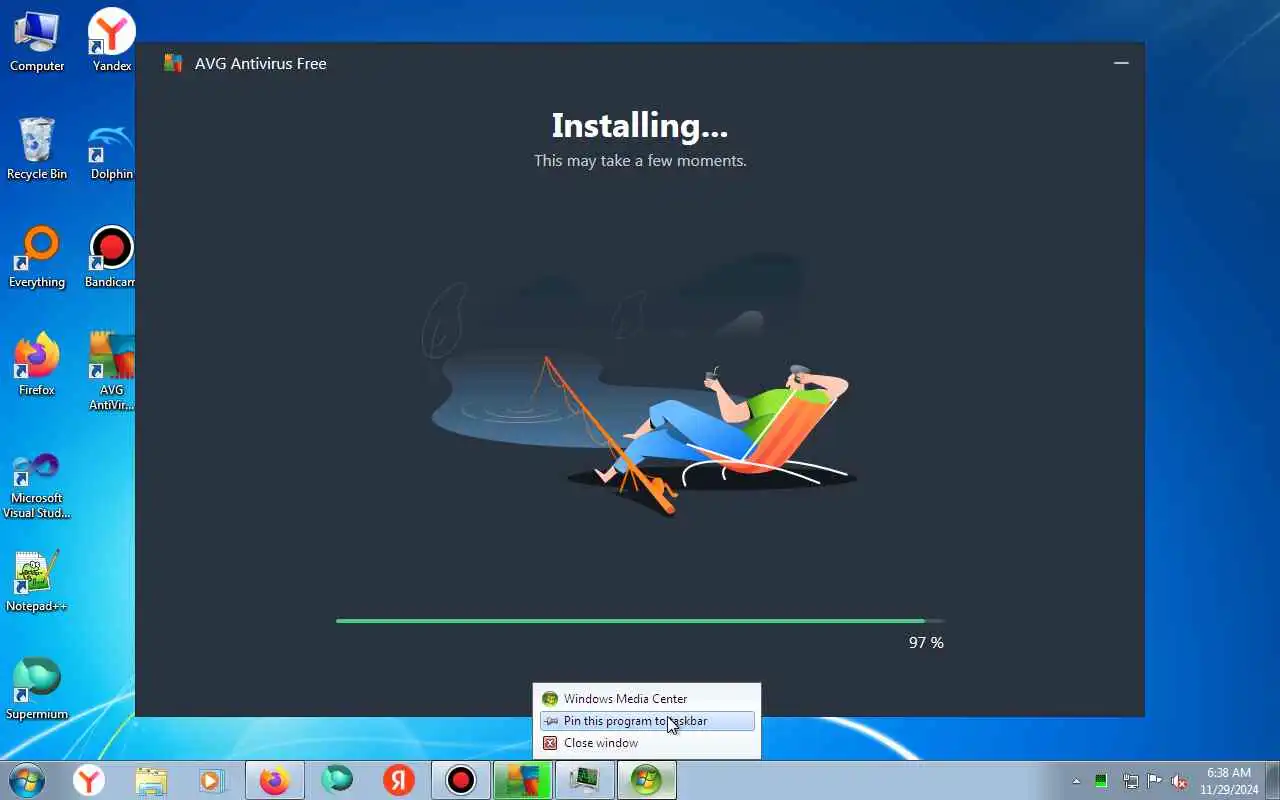Click "This may take a few moments." text
Image resolution: width=1280 pixels, height=800 pixels.
(x=640, y=160)
